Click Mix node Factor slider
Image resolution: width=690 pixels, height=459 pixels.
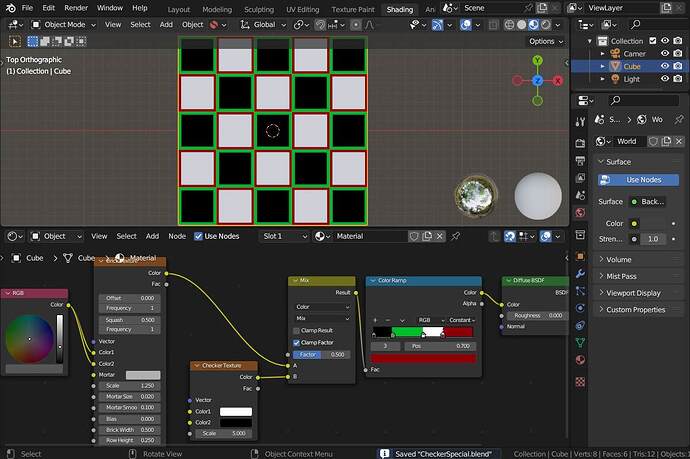coord(321,355)
